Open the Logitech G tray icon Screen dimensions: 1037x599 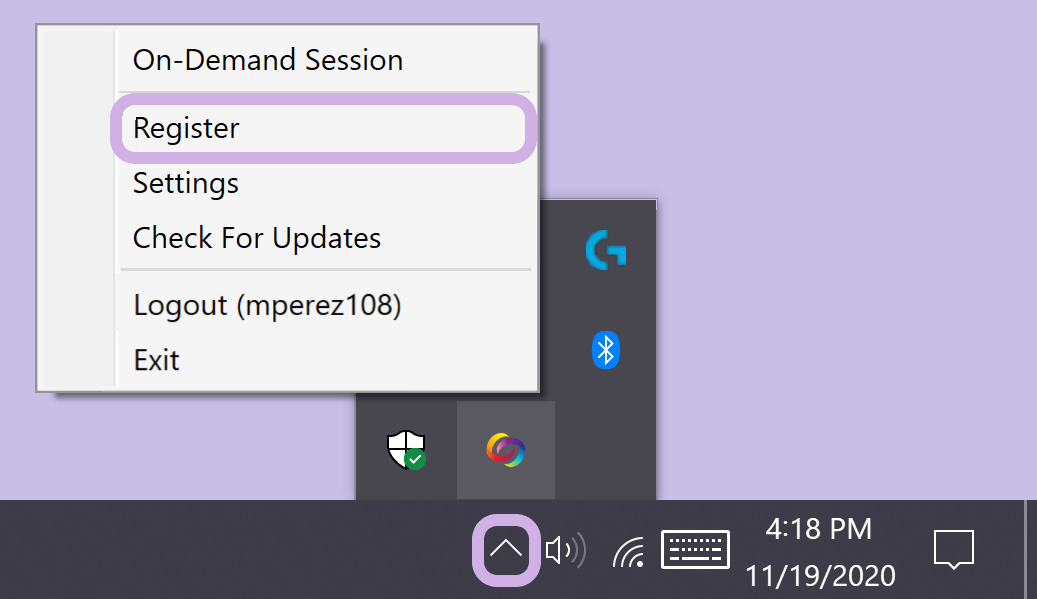605,249
